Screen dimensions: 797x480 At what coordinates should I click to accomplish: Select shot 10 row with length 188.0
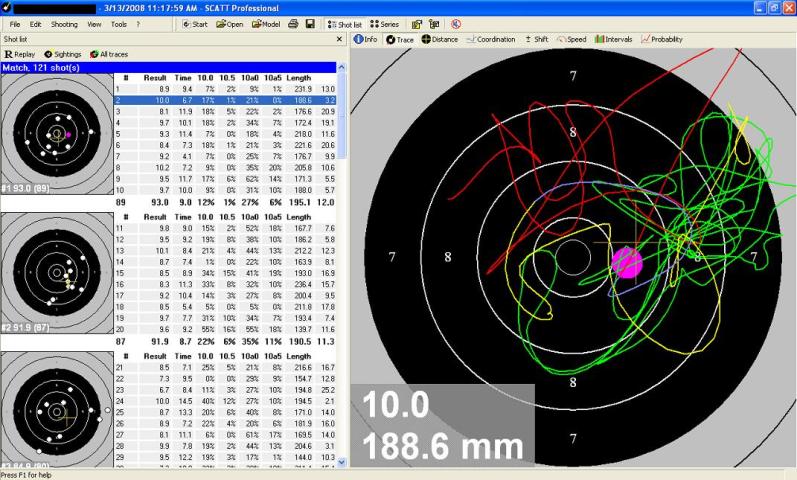click(225, 190)
